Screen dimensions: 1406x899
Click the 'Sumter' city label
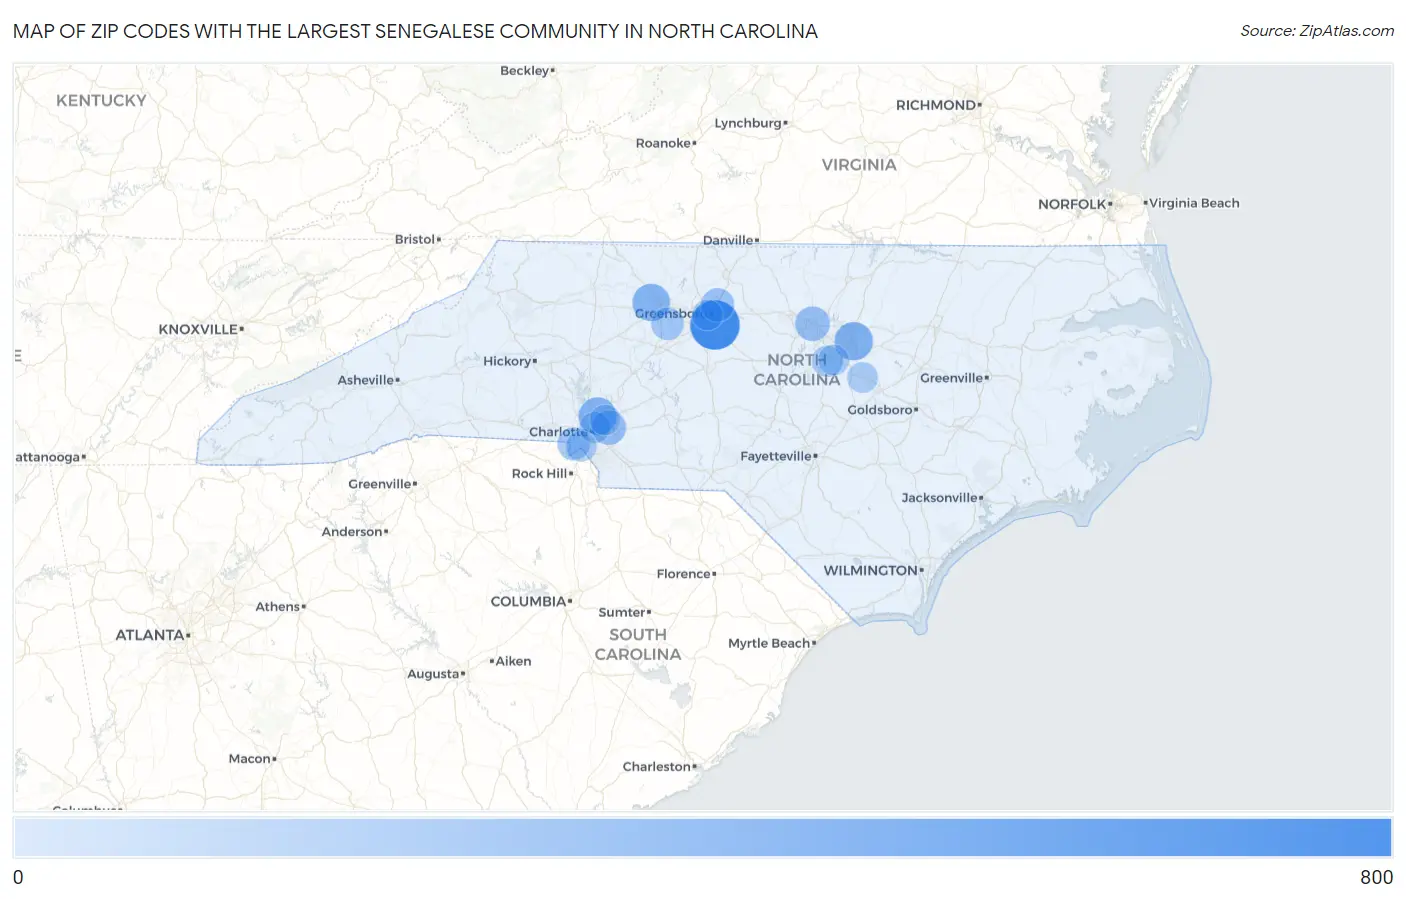click(x=622, y=613)
